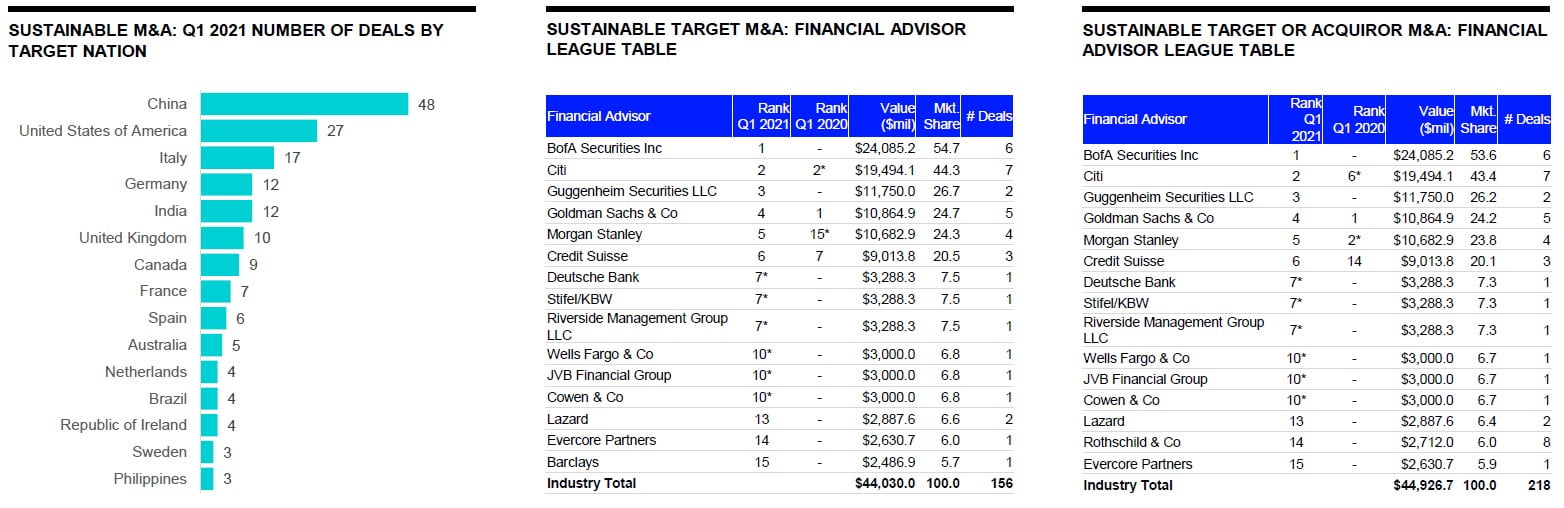This screenshot has width=1564, height=508.
Task: Click # Deals header in the rightmost table
Action: (1527, 119)
